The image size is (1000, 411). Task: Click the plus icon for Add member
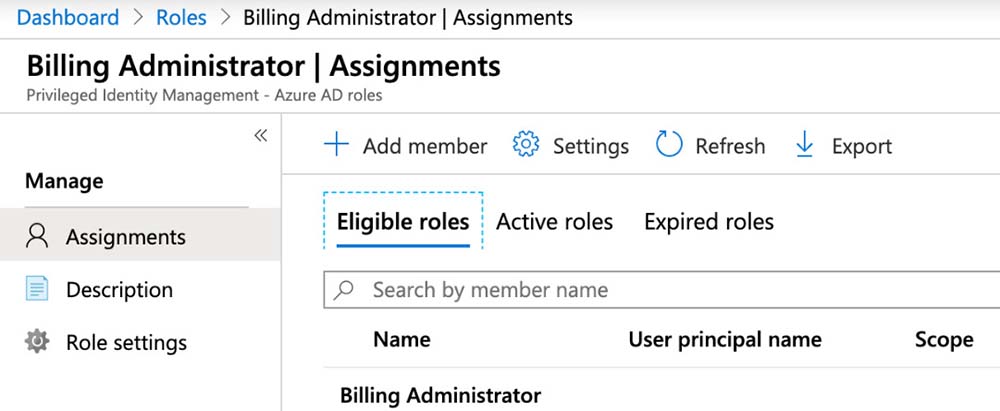(x=337, y=146)
